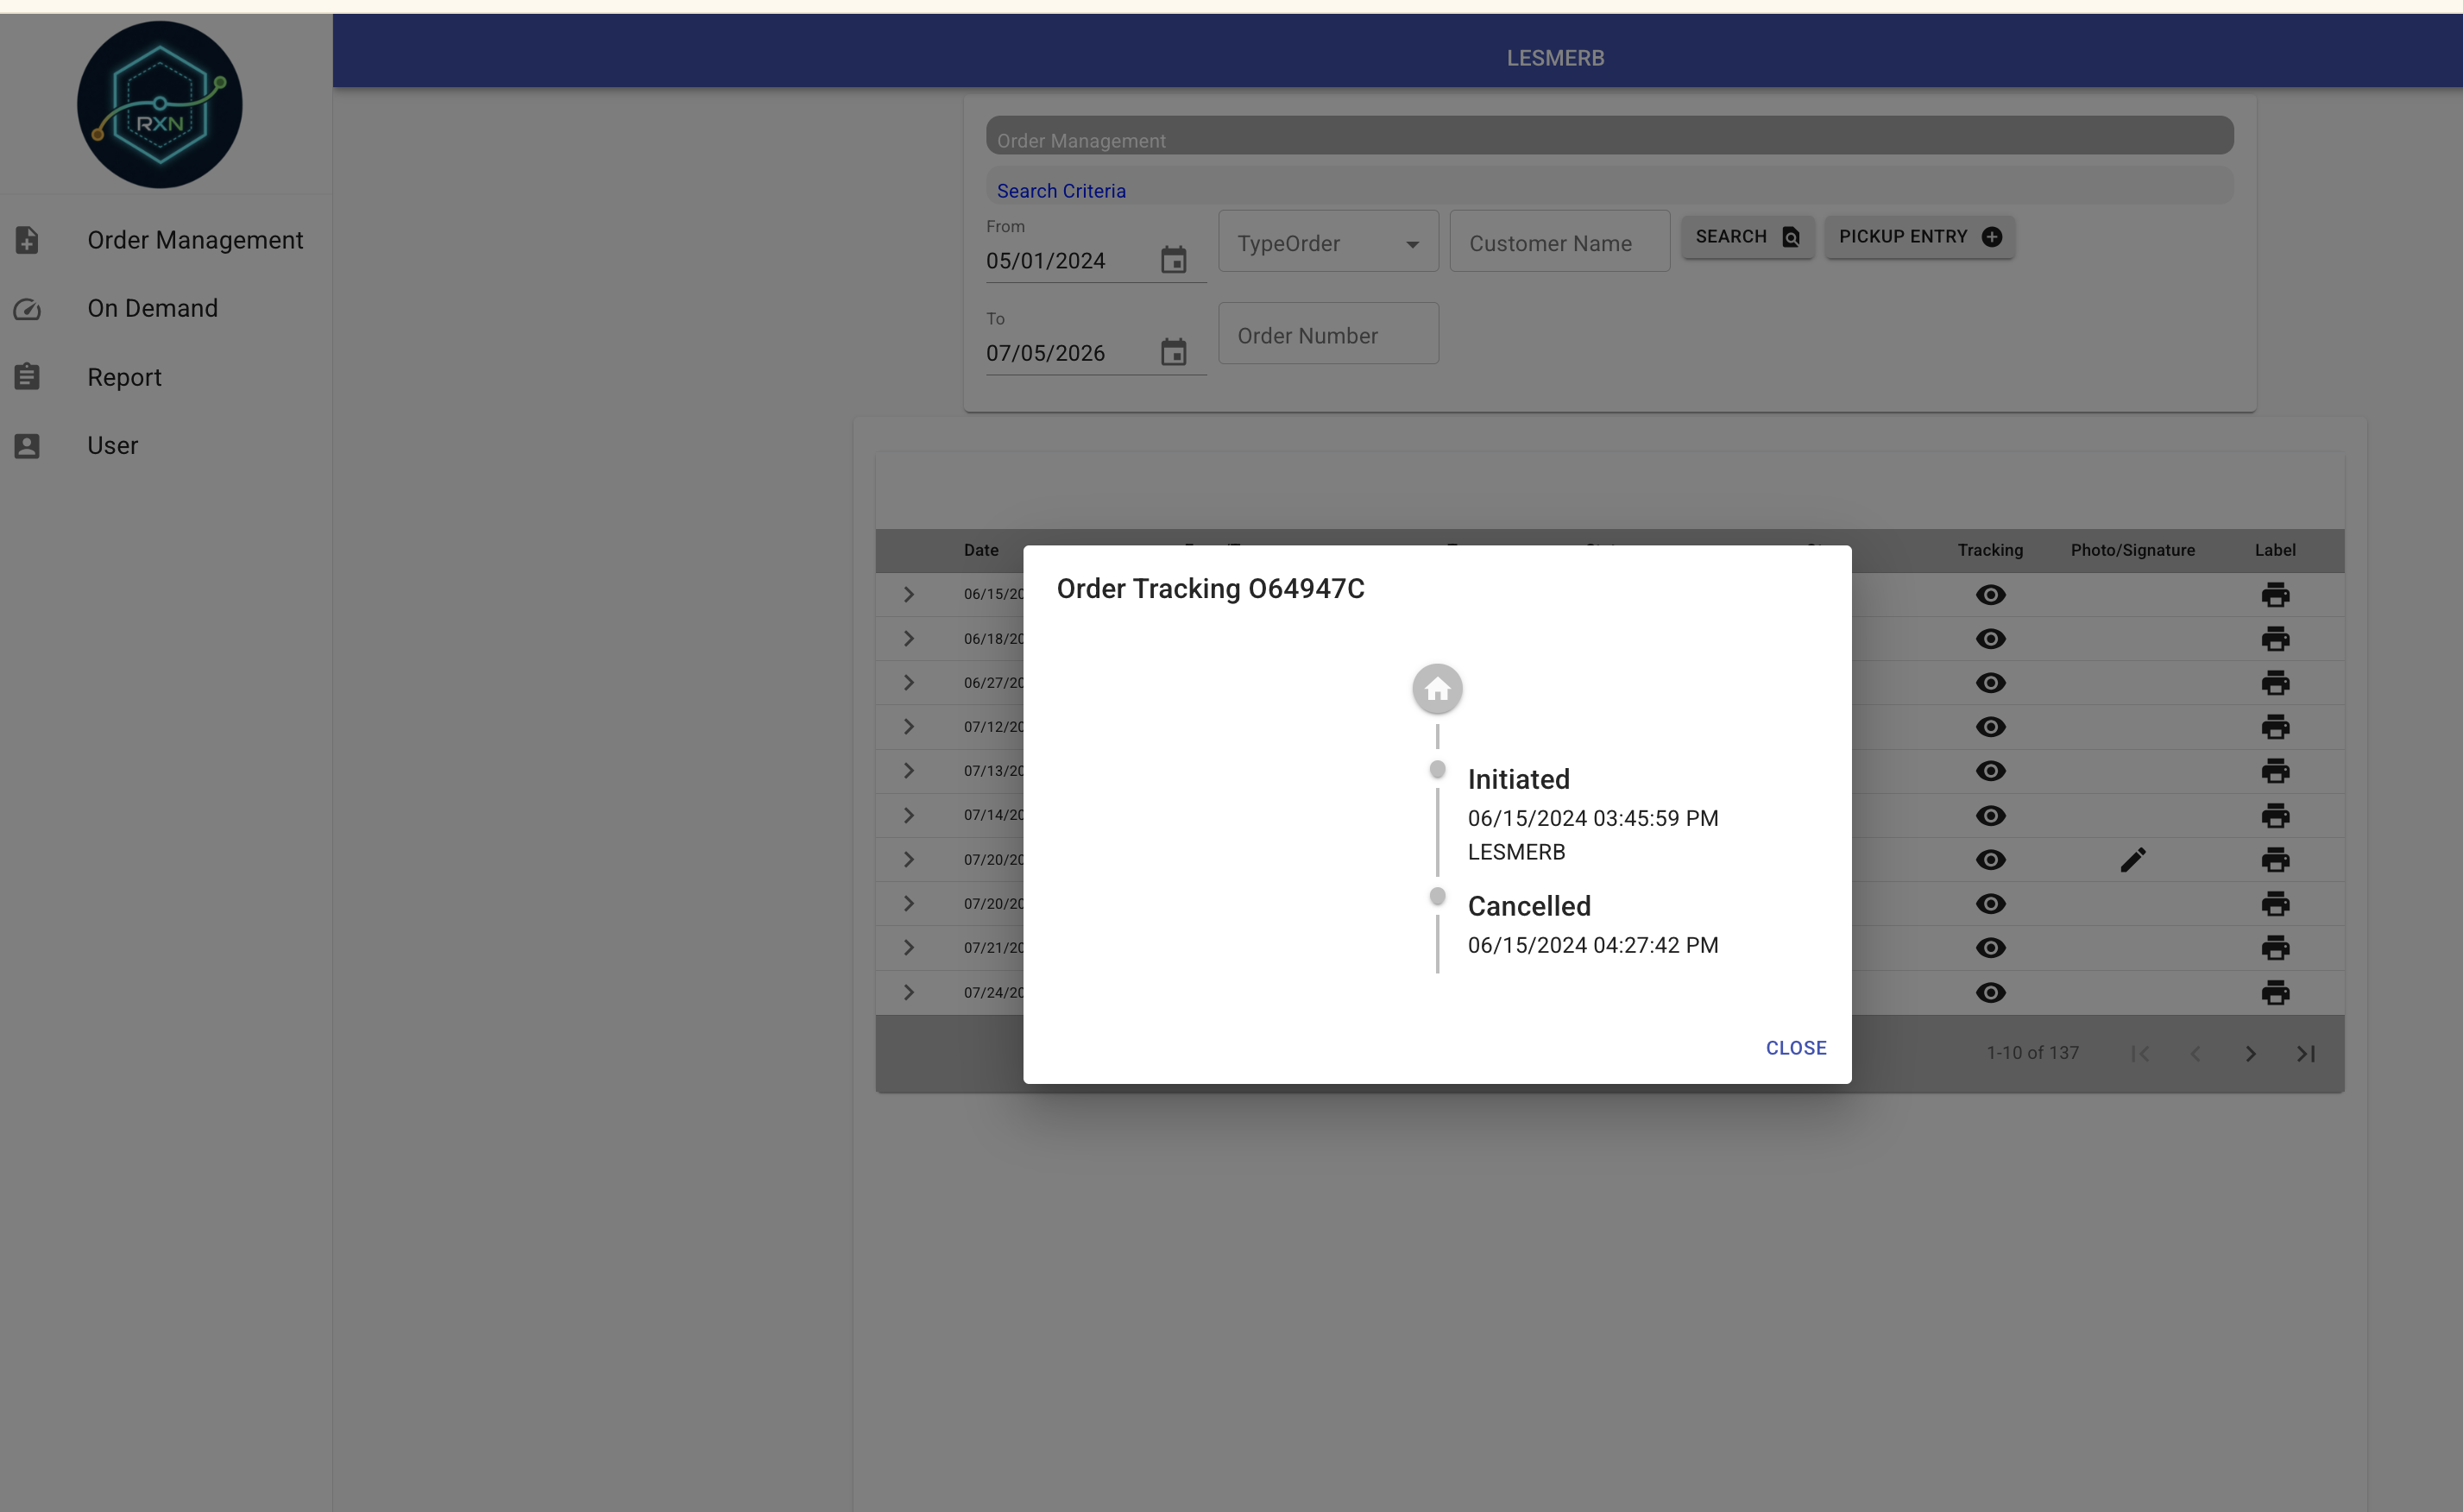Print label for the 07/24 row
Viewport: 2463px width, 1512px height.
tap(2275, 993)
